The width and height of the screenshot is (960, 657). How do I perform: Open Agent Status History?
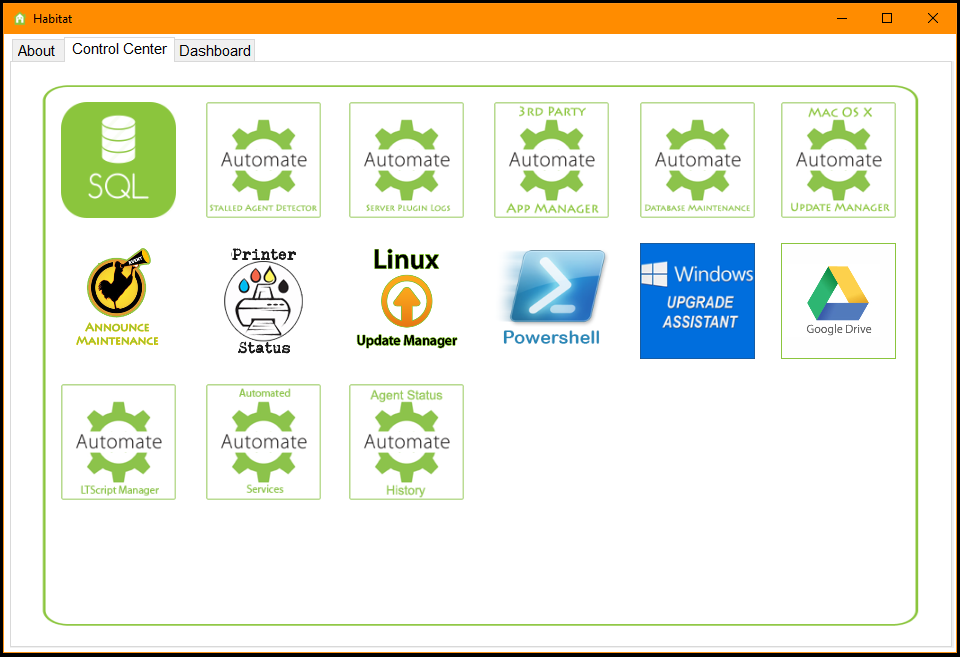click(x=407, y=442)
